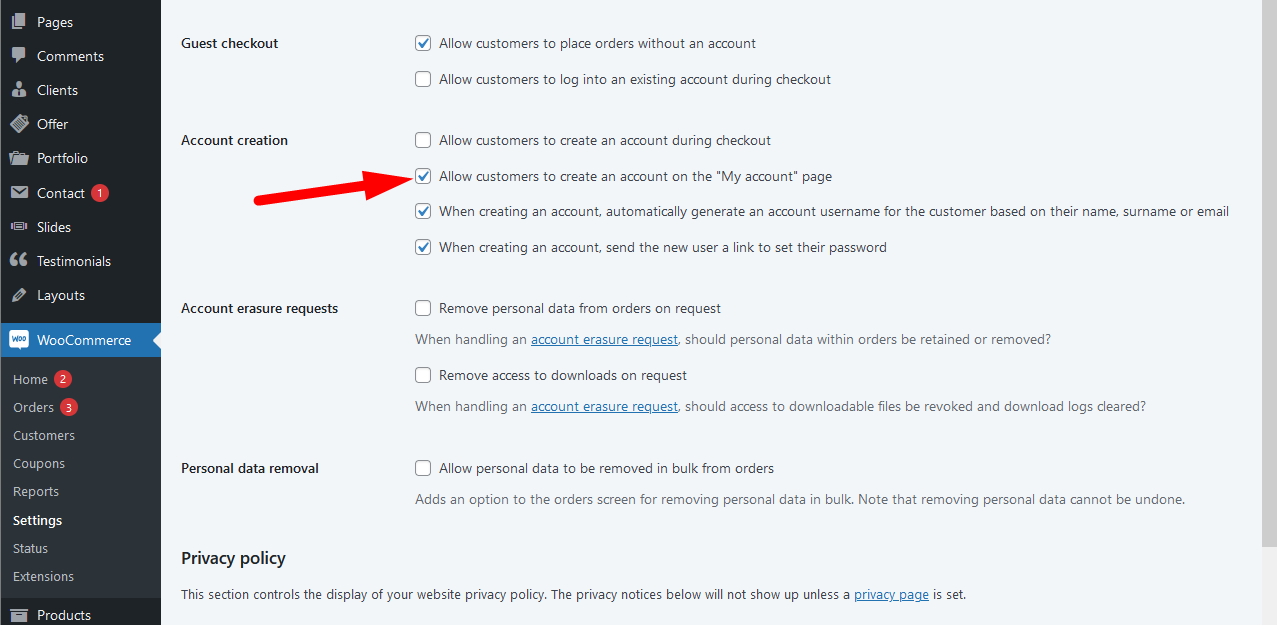Click the Offer tag icon
The image size is (1277, 625).
[x=19, y=124]
